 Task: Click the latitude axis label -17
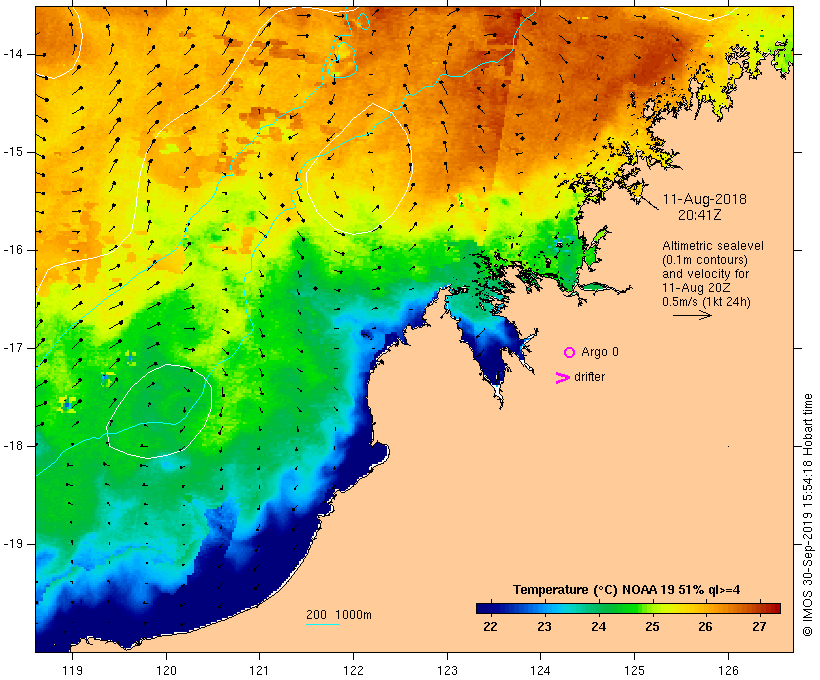pyautogui.click(x=13, y=348)
